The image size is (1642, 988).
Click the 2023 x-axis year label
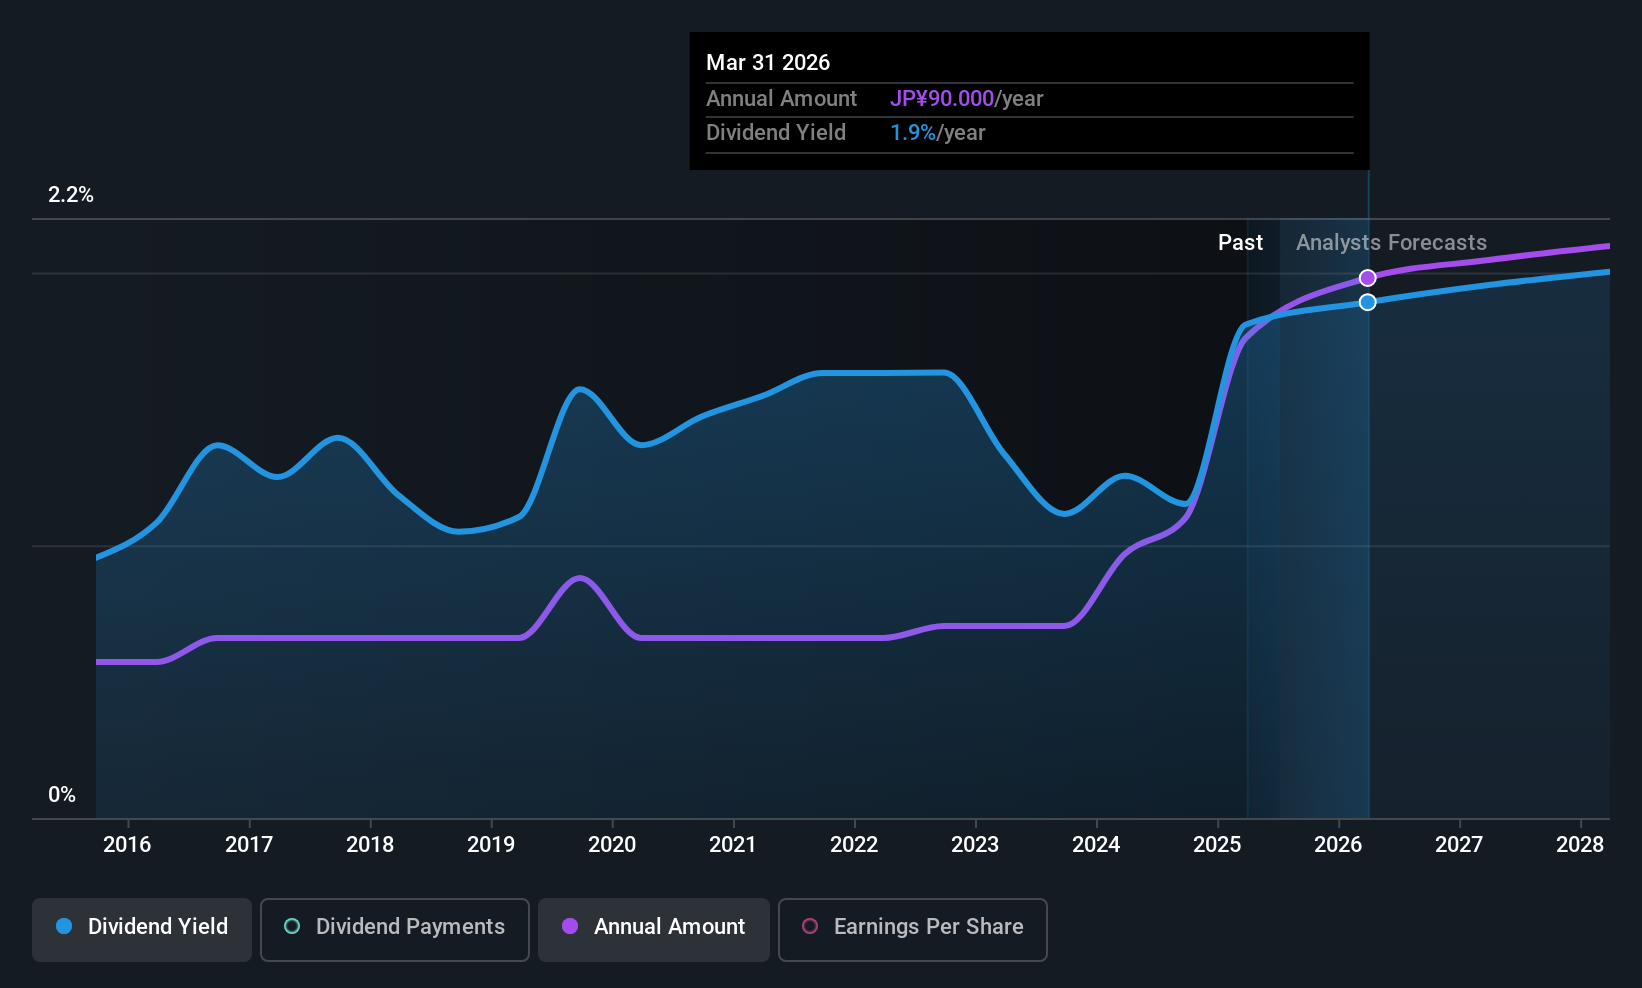click(975, 845)
